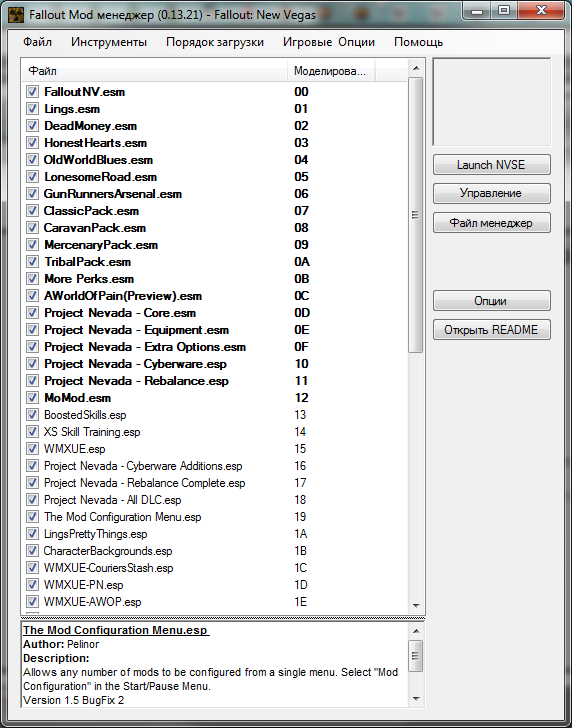Sort by the Файл column header
The height and width of the screenshot is (728, 572).
tap(155, 71)
